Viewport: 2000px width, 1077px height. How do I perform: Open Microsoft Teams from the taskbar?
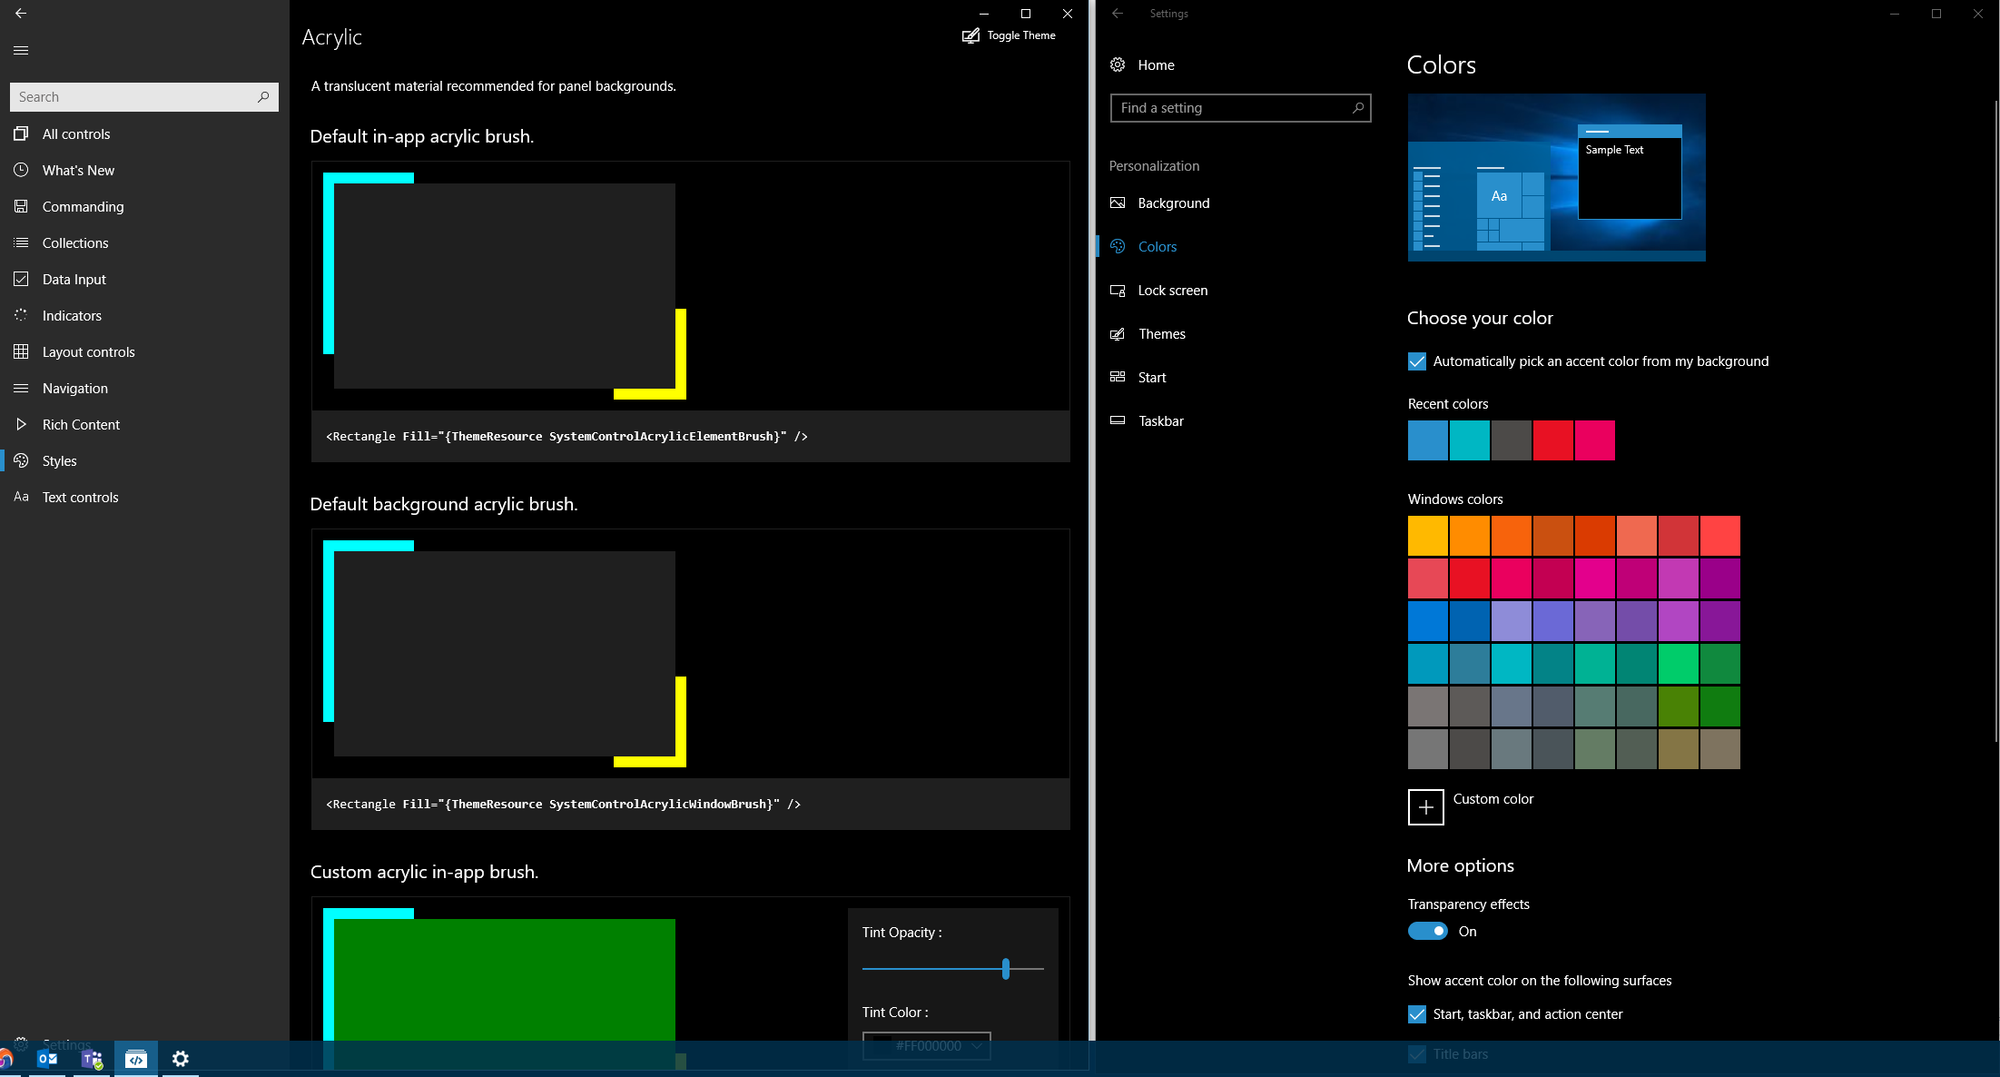[92, 1059]
